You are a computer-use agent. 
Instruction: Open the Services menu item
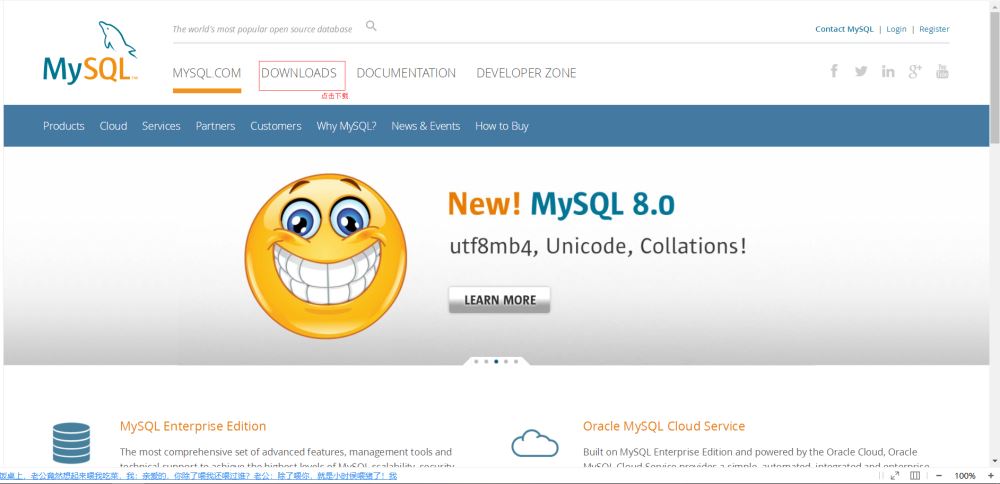click(161, 126)
